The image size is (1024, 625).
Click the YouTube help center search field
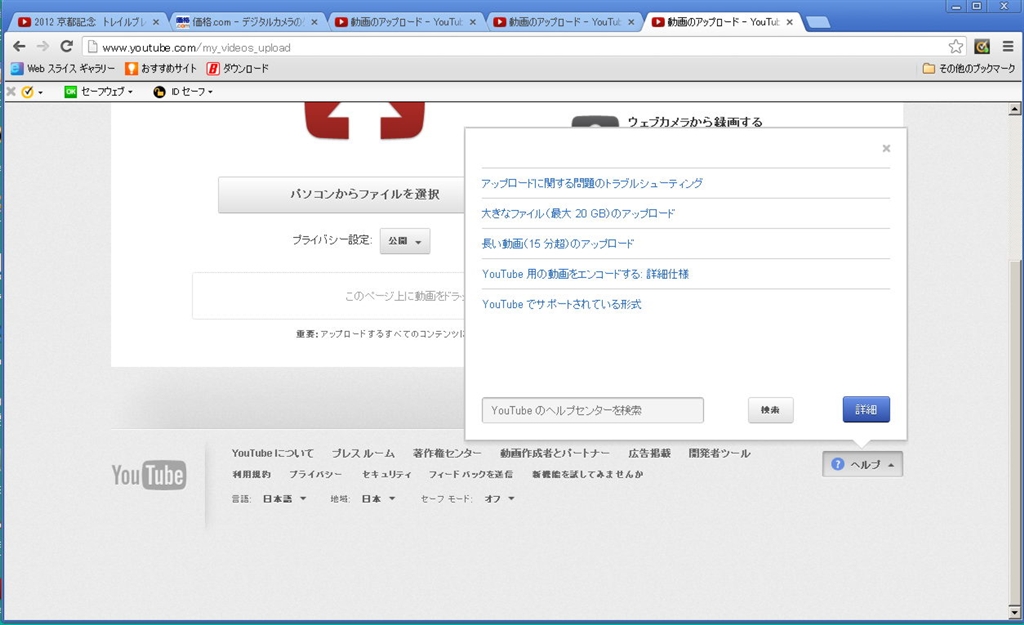point(592,410)
